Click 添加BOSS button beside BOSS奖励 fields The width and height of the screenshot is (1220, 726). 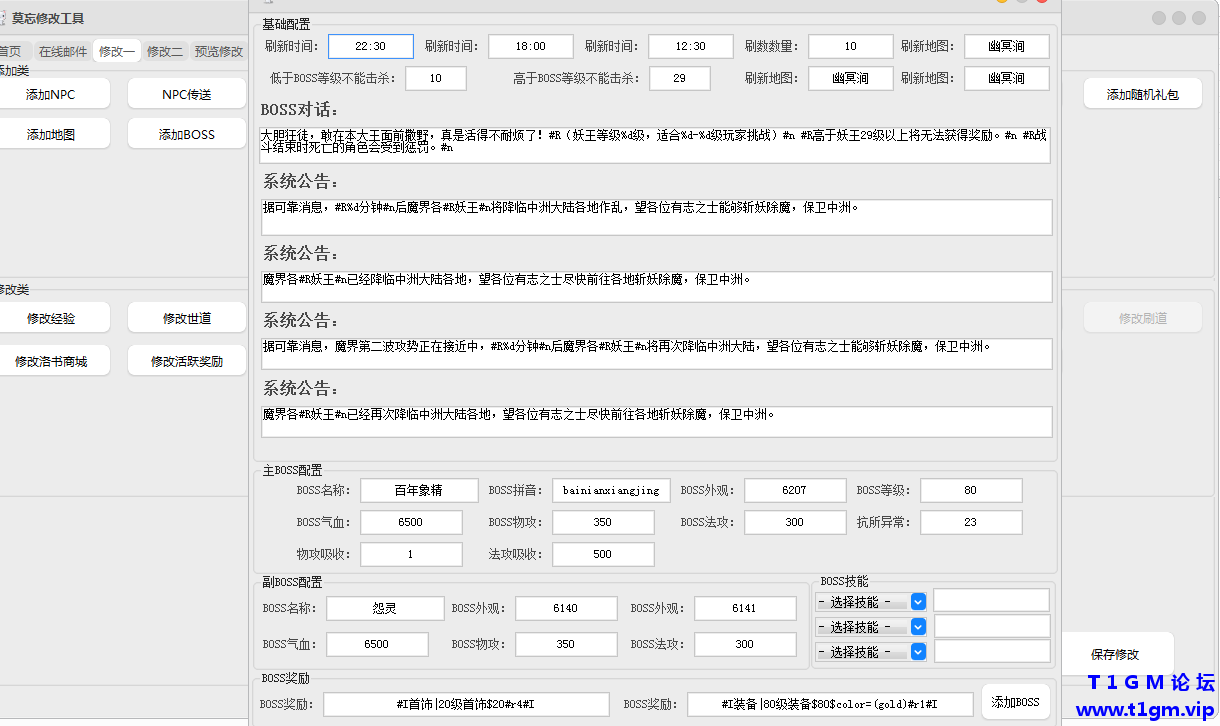pyautogui.click(x=1015, y=702)
